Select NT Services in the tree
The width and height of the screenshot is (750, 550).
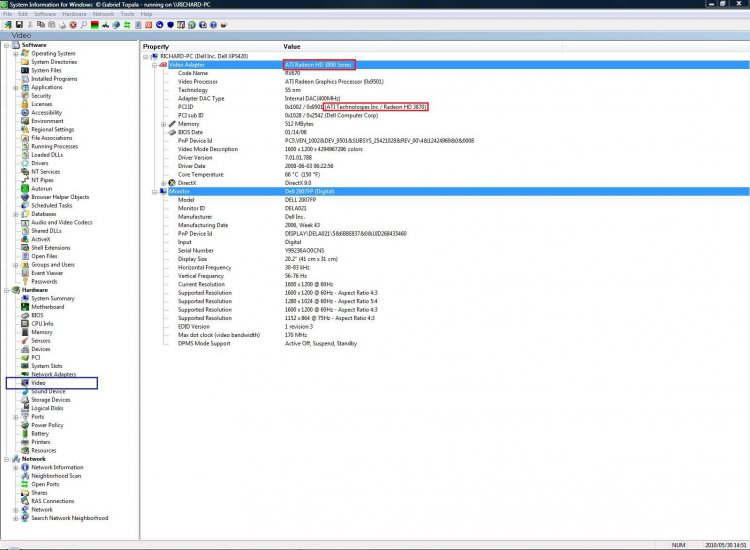[x=45, y=172]
